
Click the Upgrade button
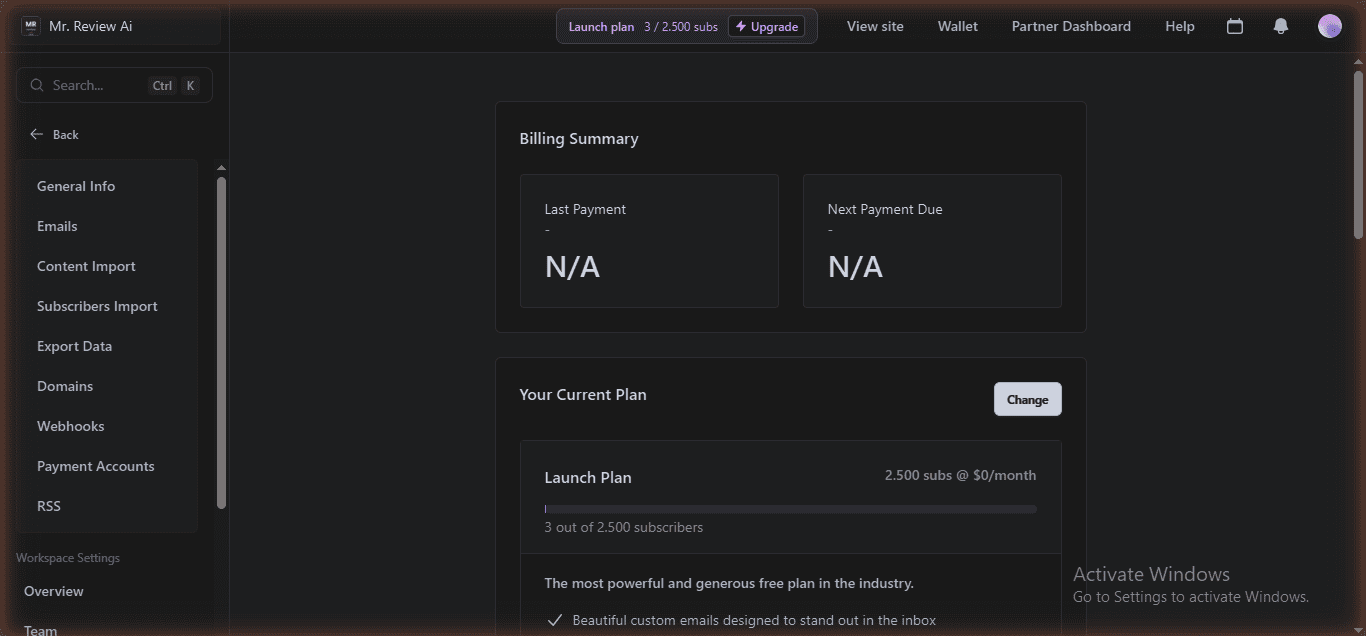point(767,27)
